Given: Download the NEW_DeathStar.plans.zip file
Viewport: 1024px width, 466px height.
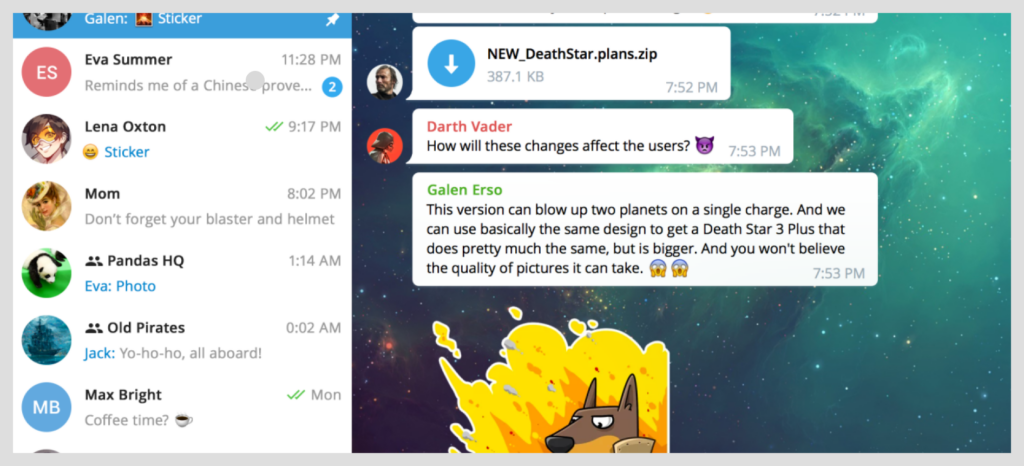Looking at the screenshot, I should (451, 63).
